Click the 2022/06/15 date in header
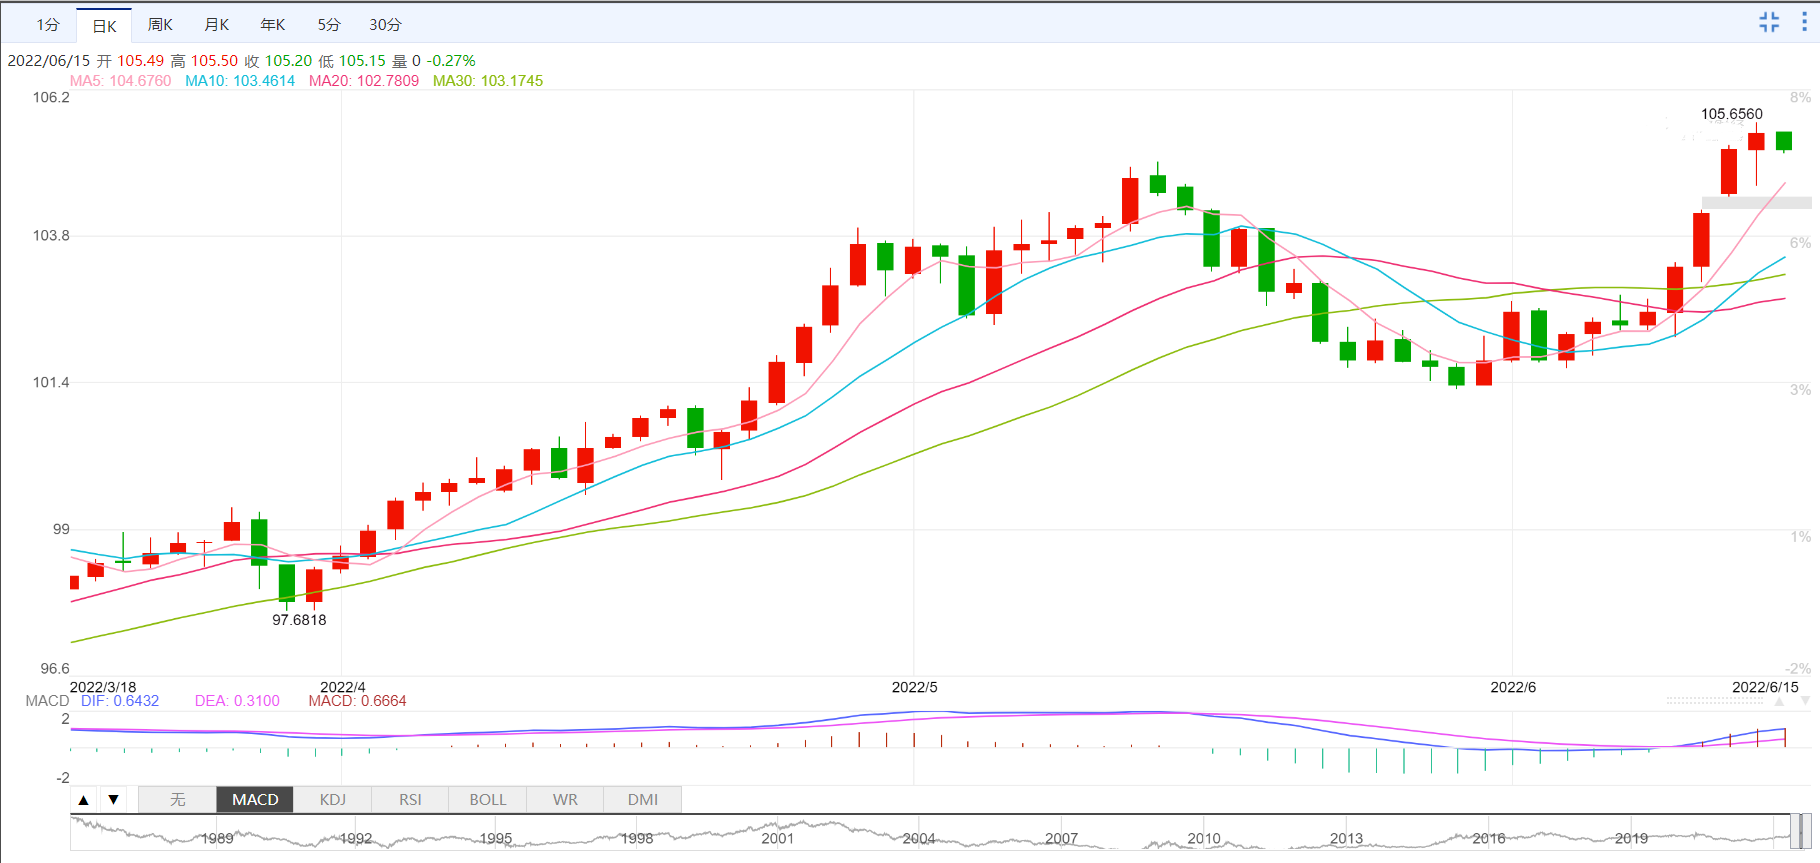This screenshot has width=1820, height=863. (49, 61)
